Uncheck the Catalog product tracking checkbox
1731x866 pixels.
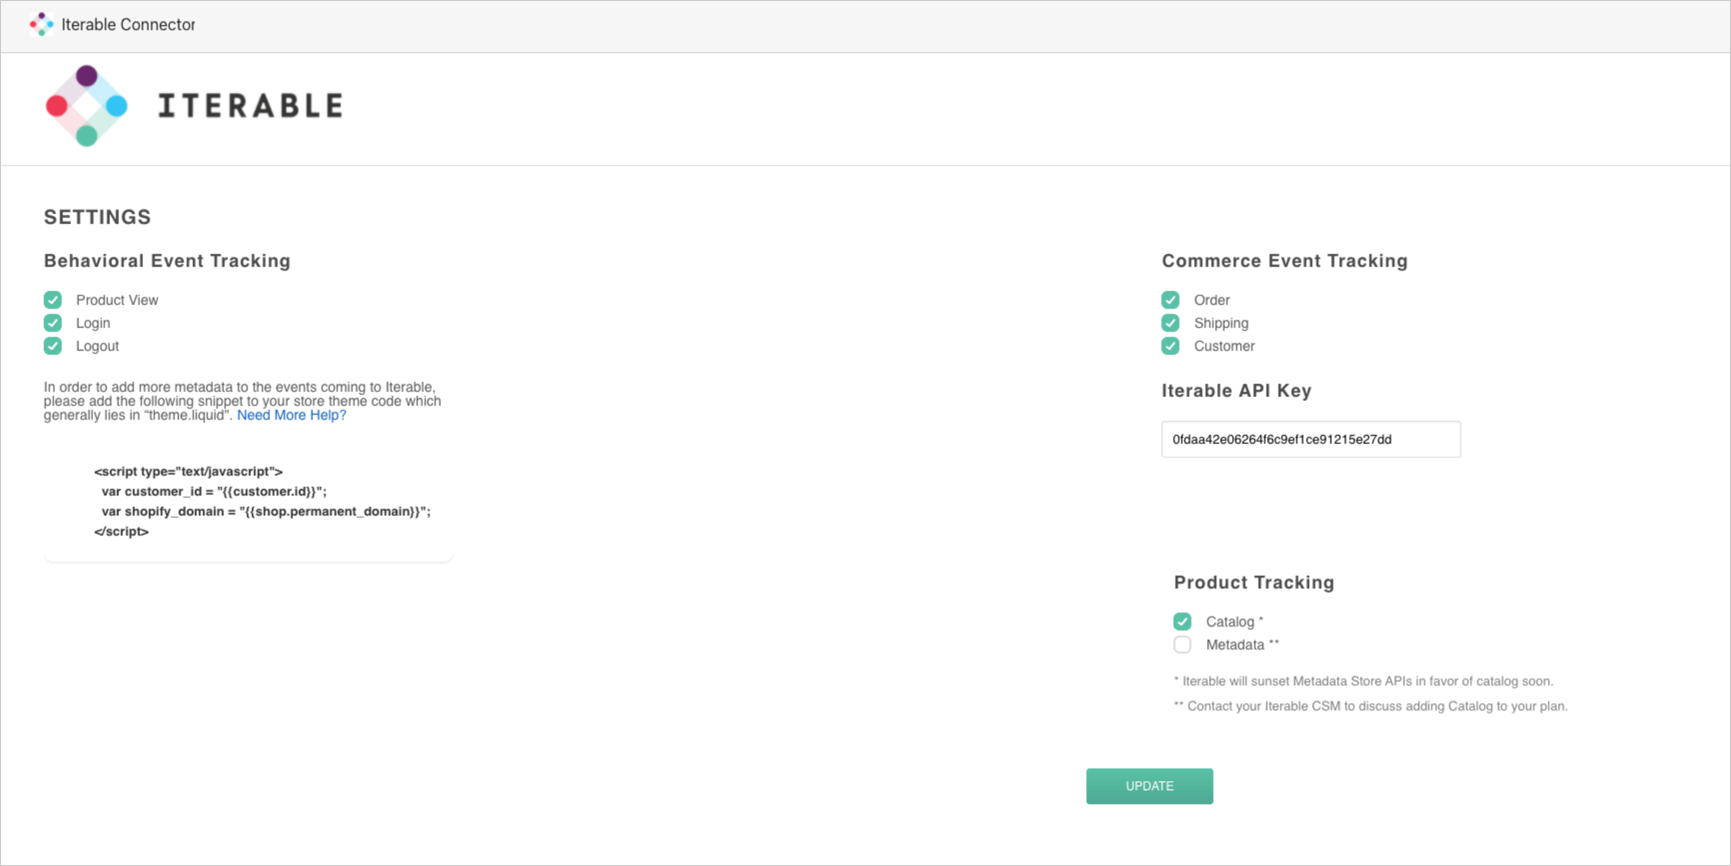point(1183,622)
